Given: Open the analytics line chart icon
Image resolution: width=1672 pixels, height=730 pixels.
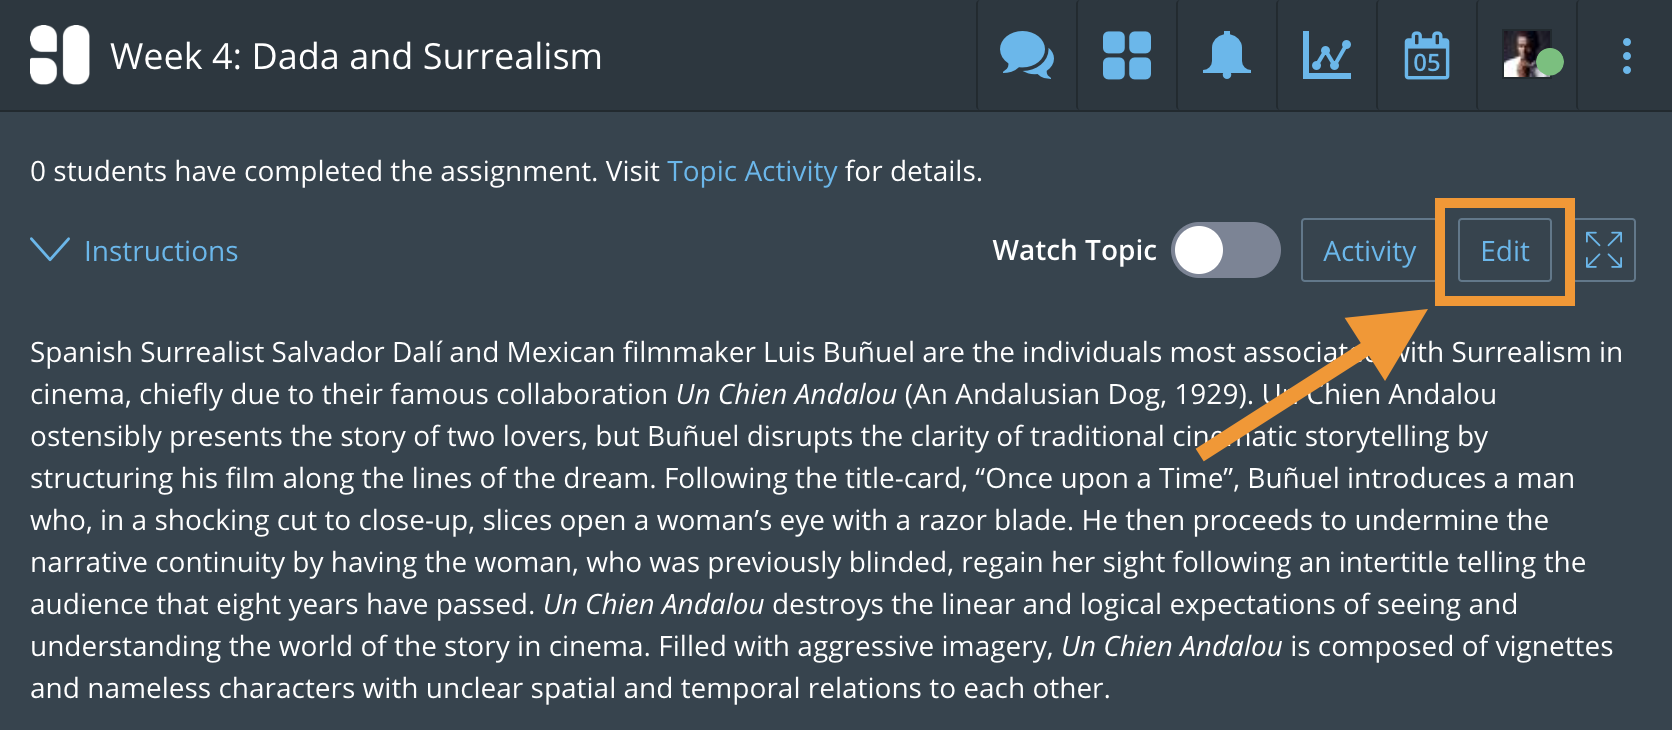Looking at the screenshot, I should [x=1326, y=55].
